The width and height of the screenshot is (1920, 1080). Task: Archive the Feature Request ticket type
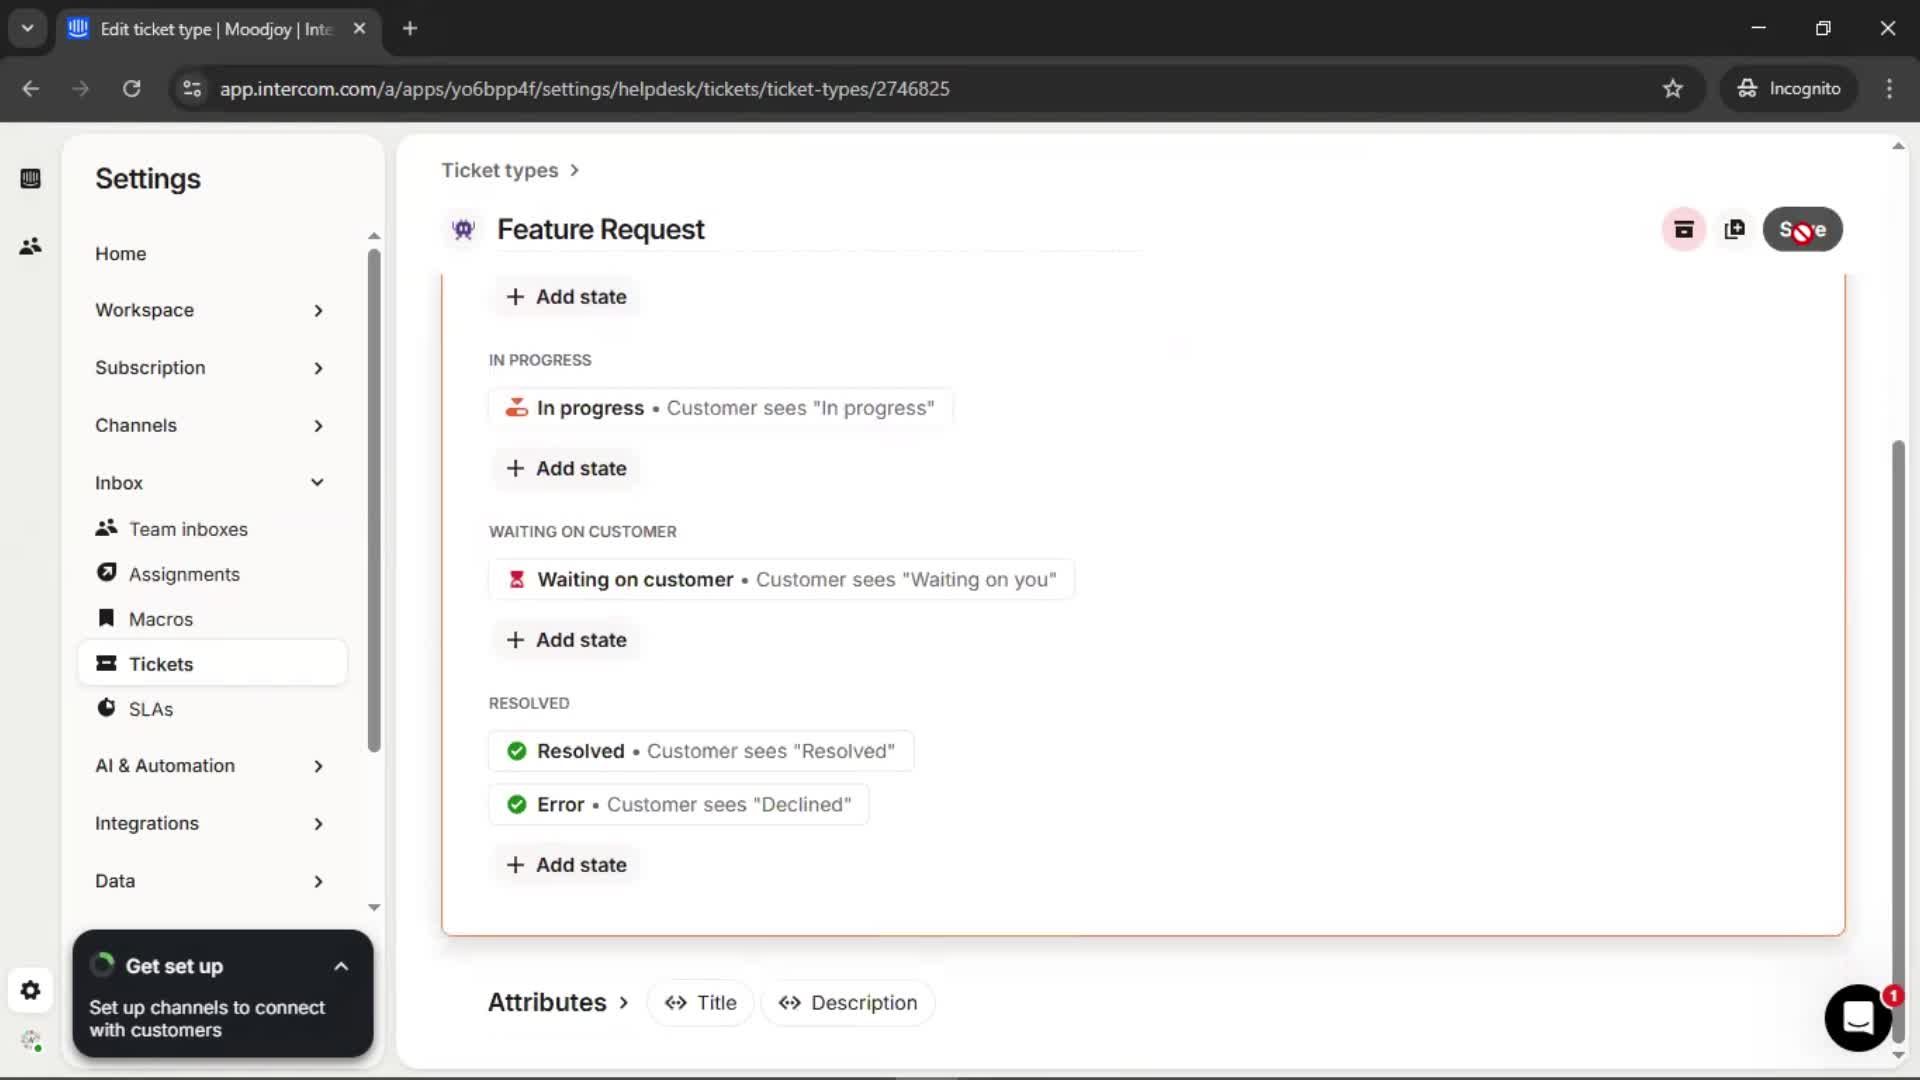(1684, 230)
